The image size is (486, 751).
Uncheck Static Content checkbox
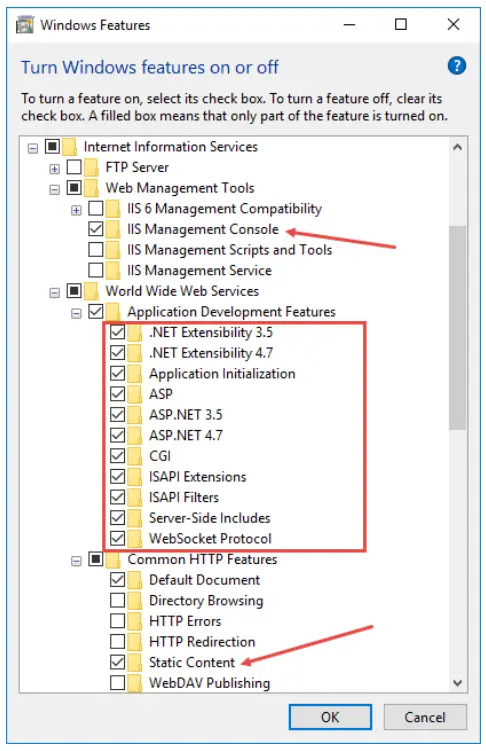pyautogui.click(x=118, y=662)
